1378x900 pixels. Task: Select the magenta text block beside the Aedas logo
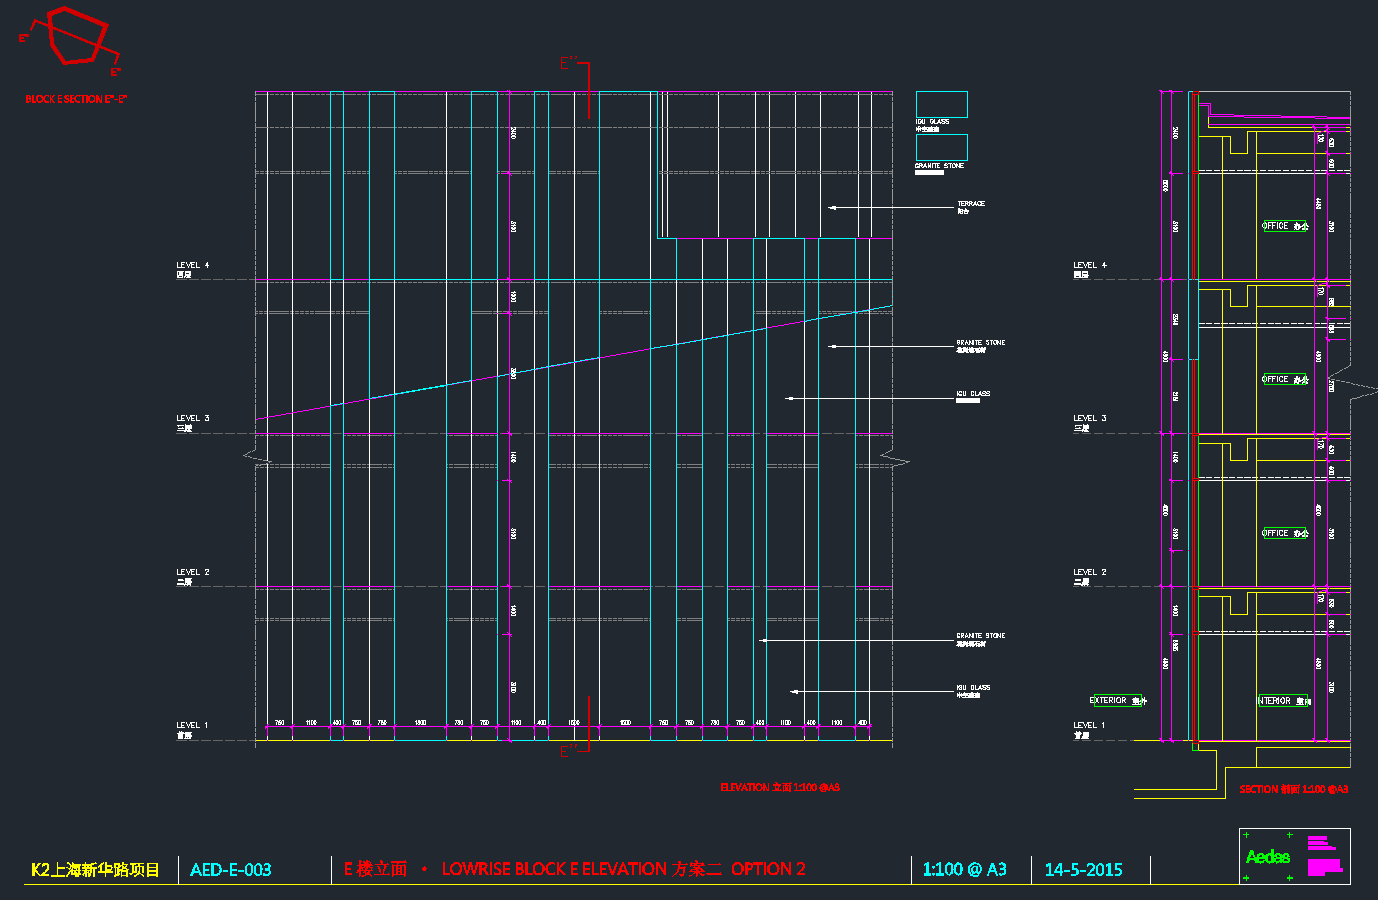[1324, 856]
